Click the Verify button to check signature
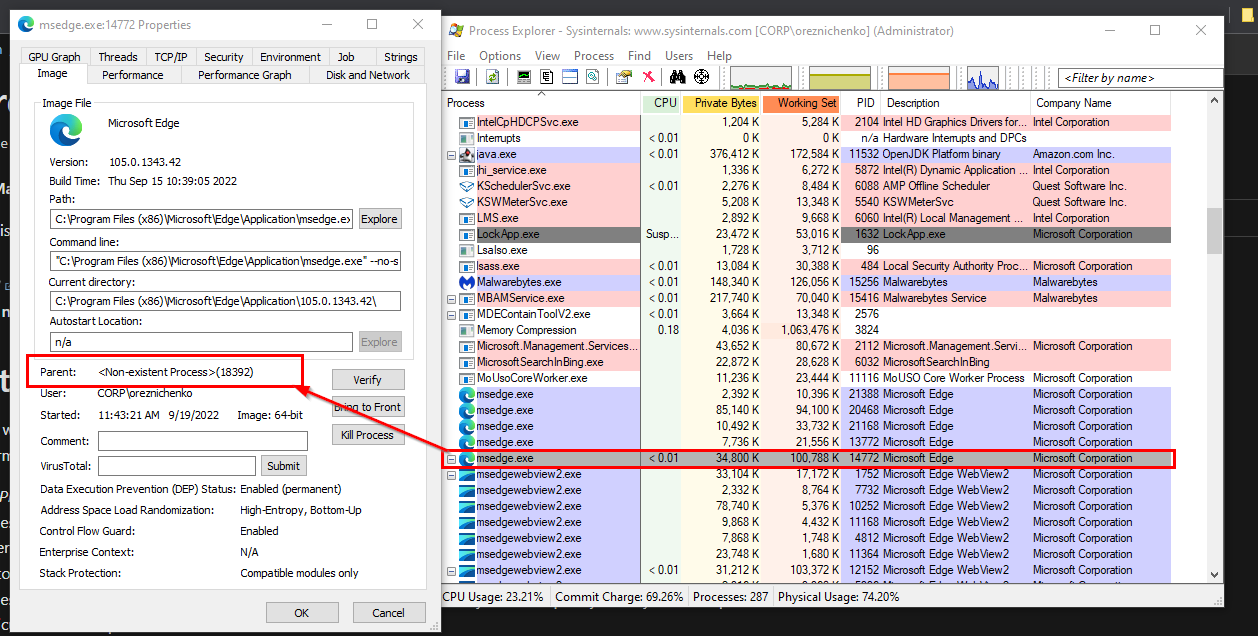 coord(370,379)
